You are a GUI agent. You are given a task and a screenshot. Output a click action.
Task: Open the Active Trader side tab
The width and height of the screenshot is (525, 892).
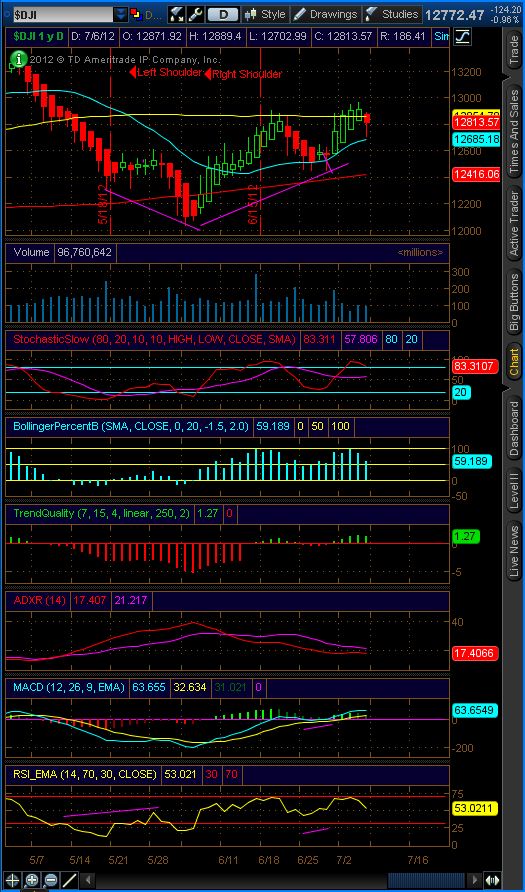(x=514, y=224)
